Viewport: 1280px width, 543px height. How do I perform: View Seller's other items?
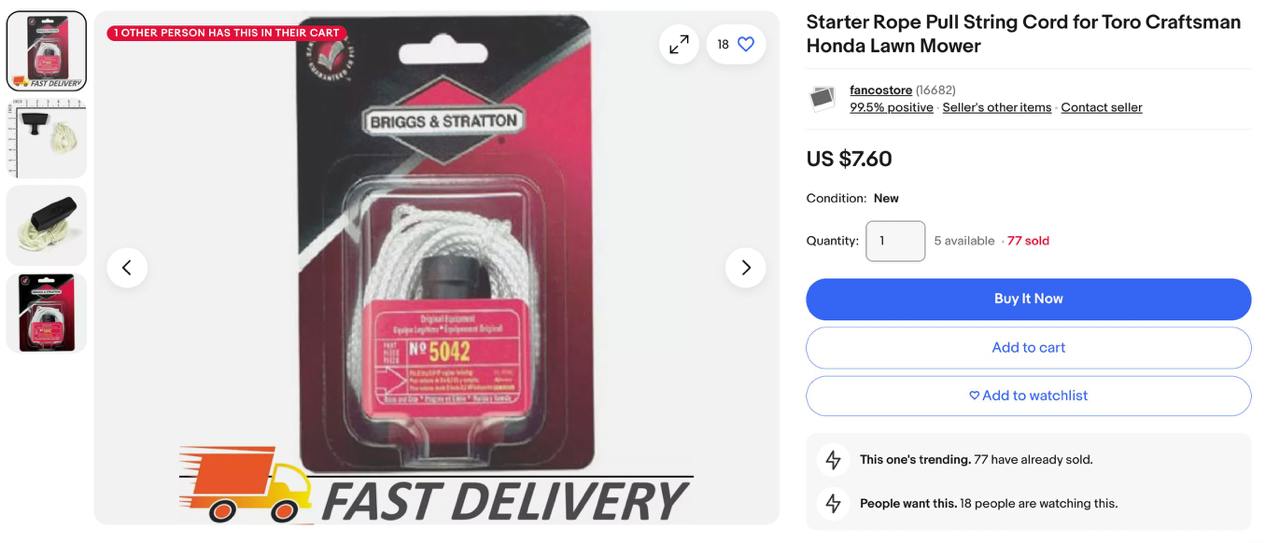pos(997,108)
